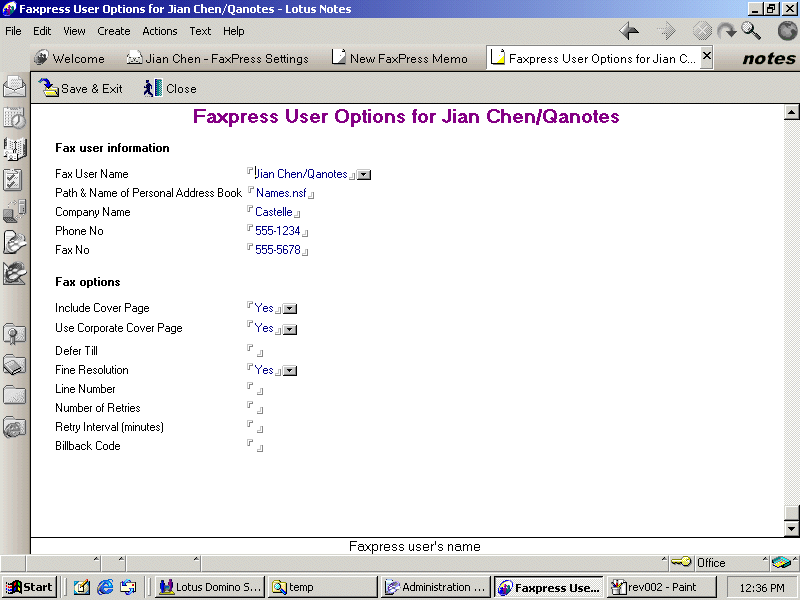The height and width of the screenshot is (600, 800).
Task: Open the Fine Resolution dropdown arrow
Action: pyautogui.click(x=290, y=371)
